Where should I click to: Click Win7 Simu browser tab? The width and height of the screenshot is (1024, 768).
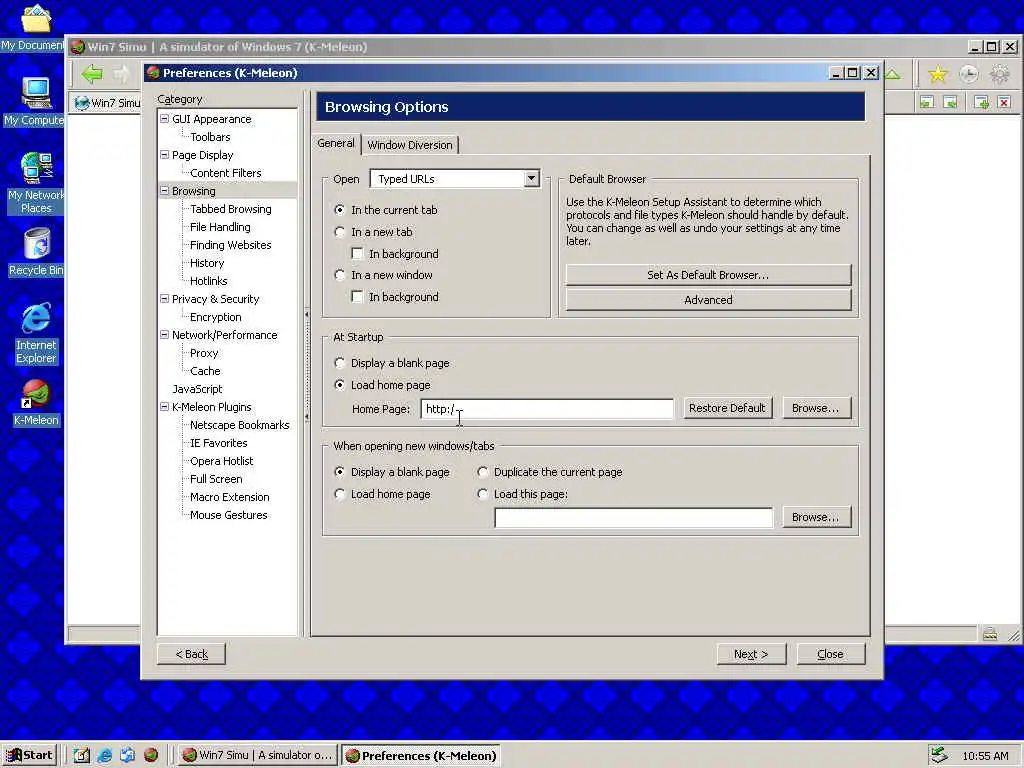click(106, 103)
